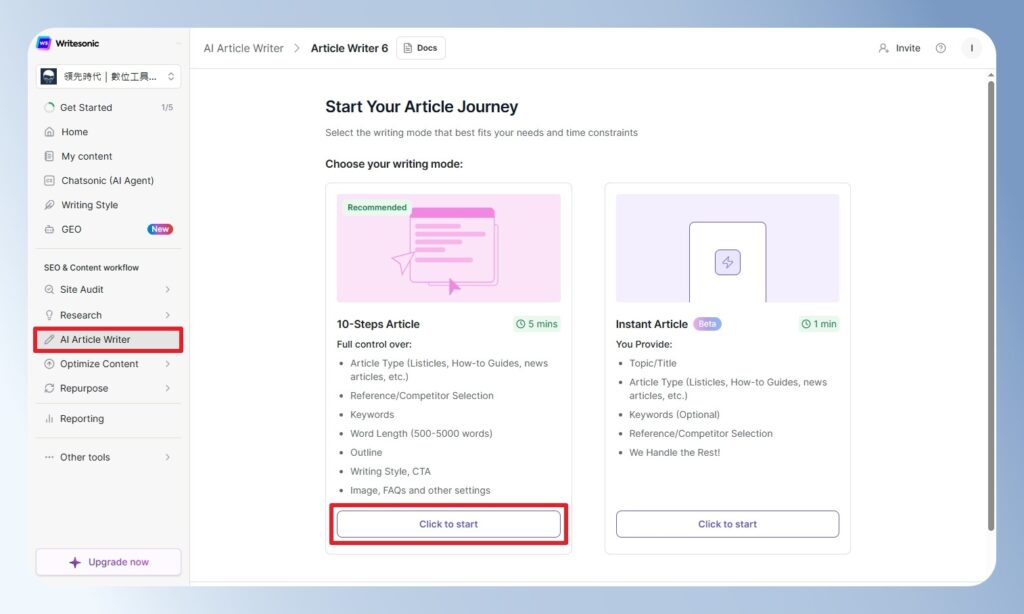The image size is (1024, 614).
Task: Click the 1 min time badge
Action: 819,324
